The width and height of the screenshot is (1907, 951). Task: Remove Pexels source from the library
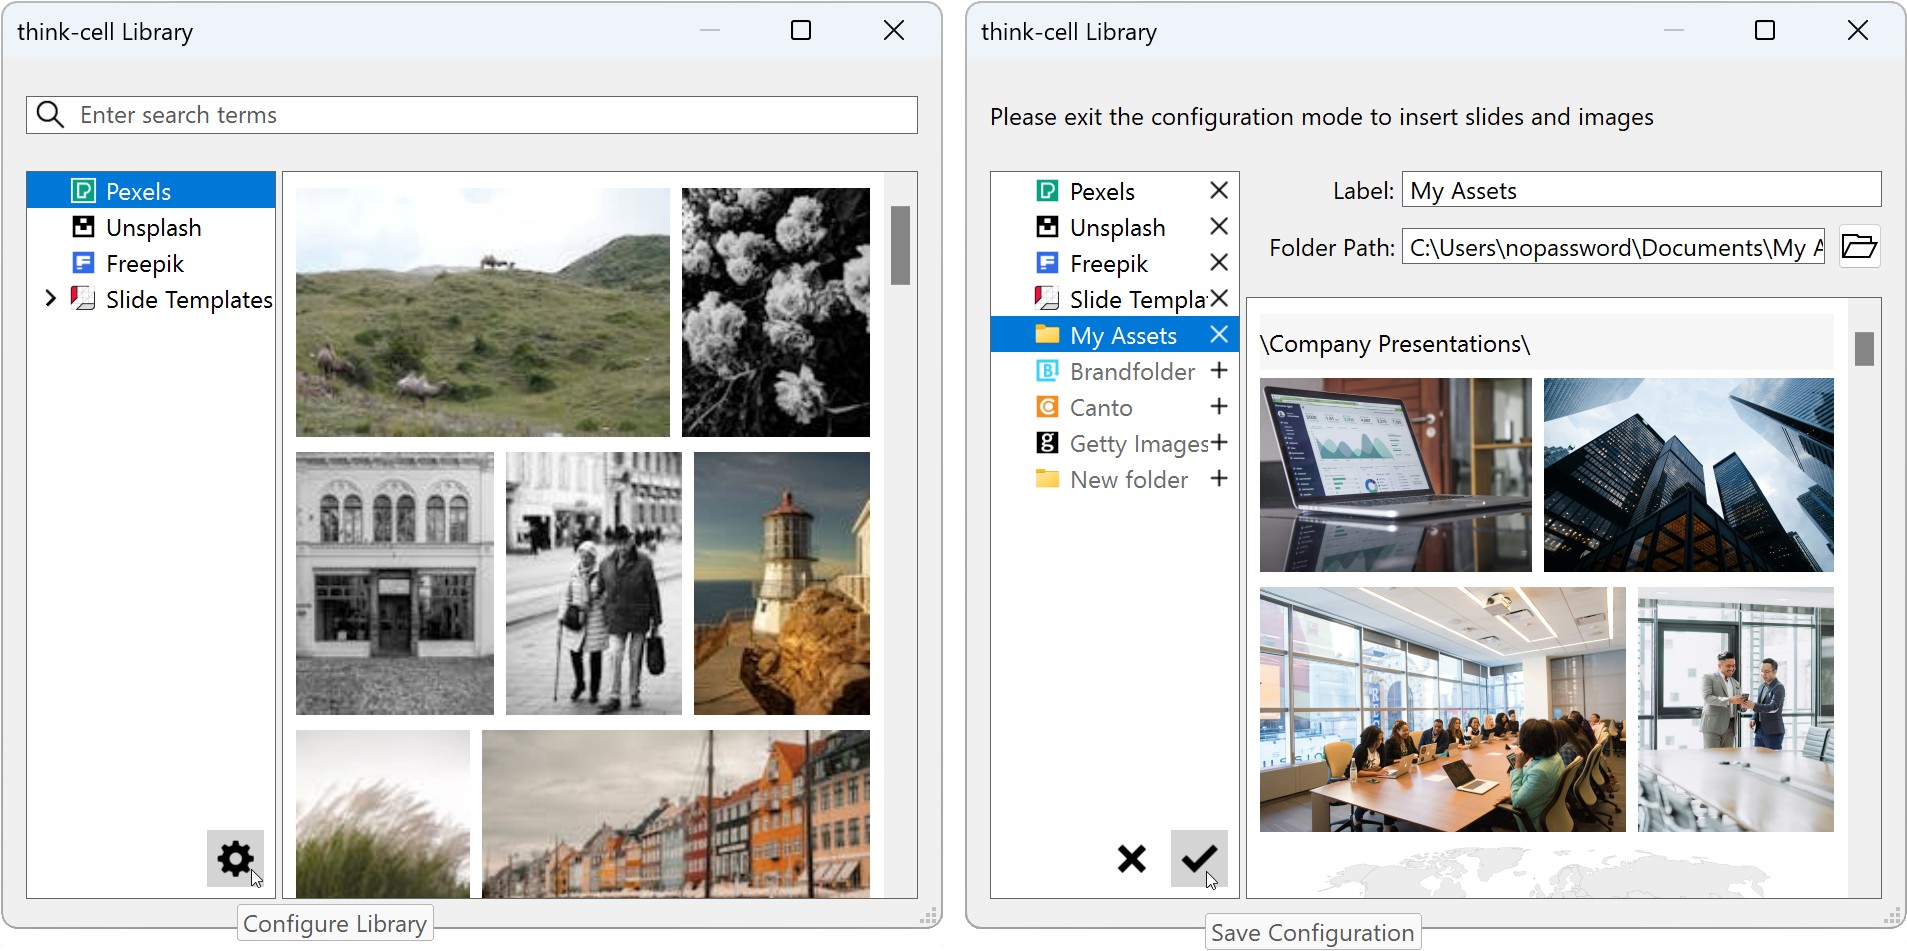[x=1218, y=190]
